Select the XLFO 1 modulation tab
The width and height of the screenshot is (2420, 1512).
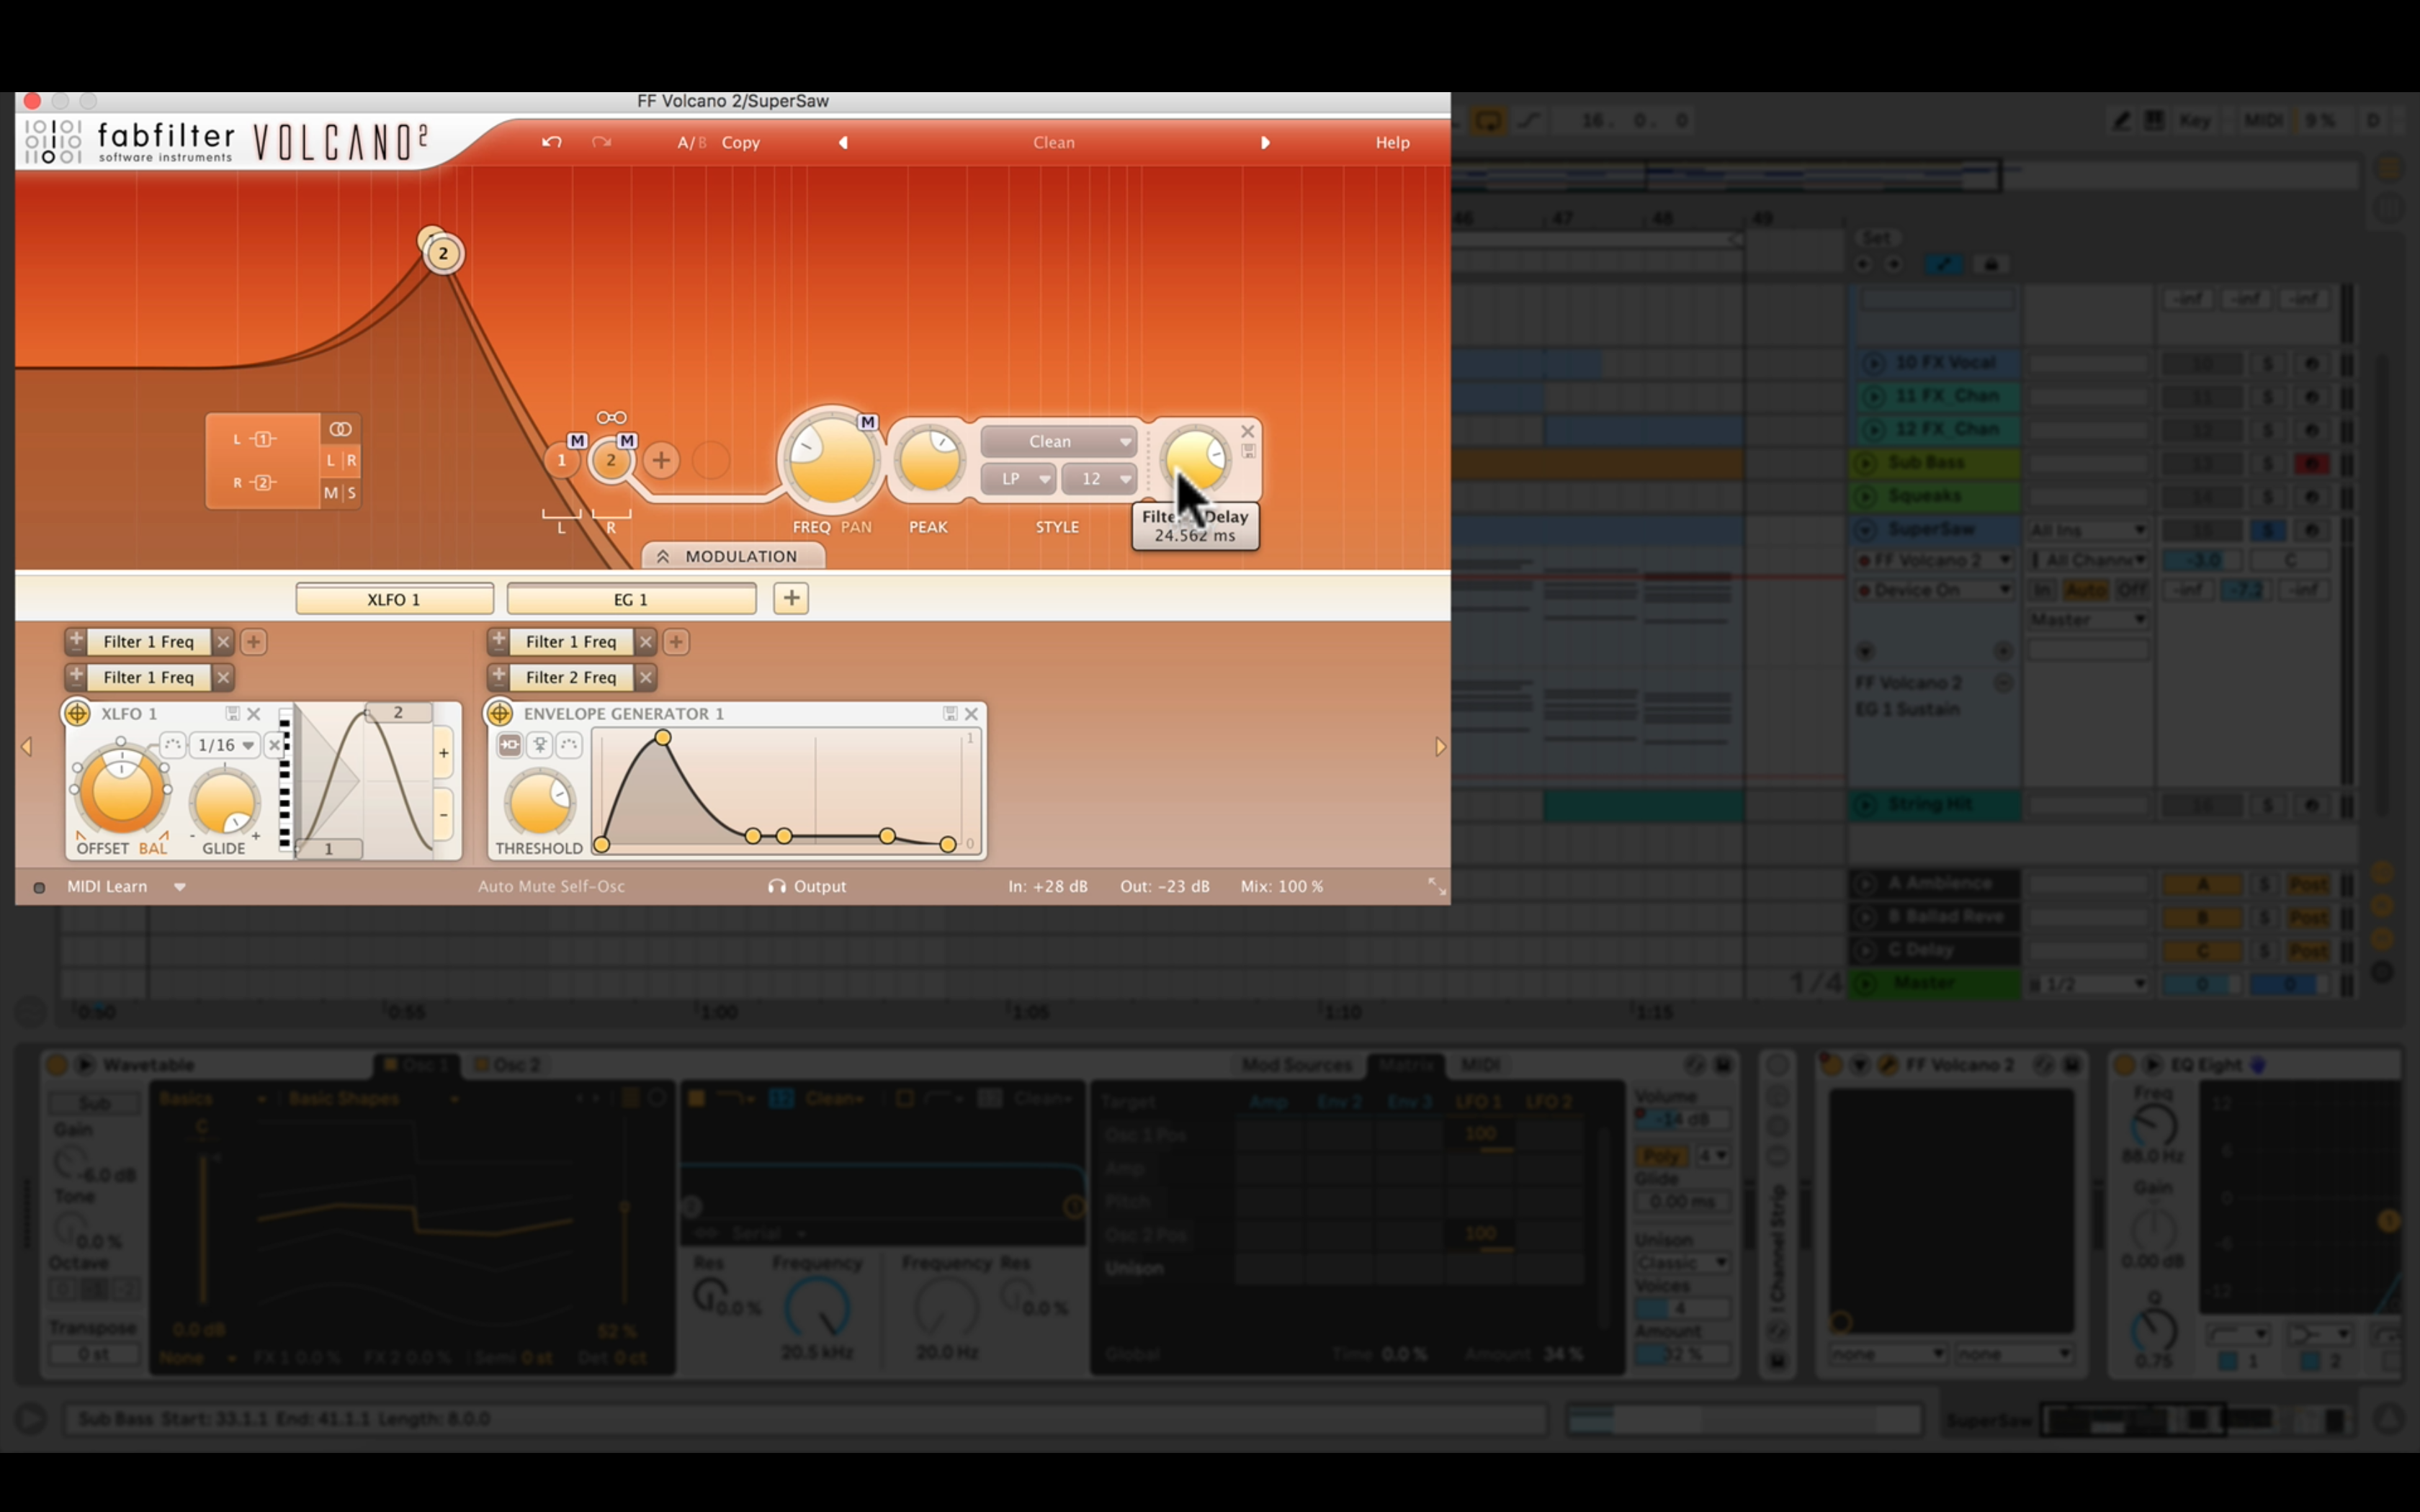coord(394,599)
